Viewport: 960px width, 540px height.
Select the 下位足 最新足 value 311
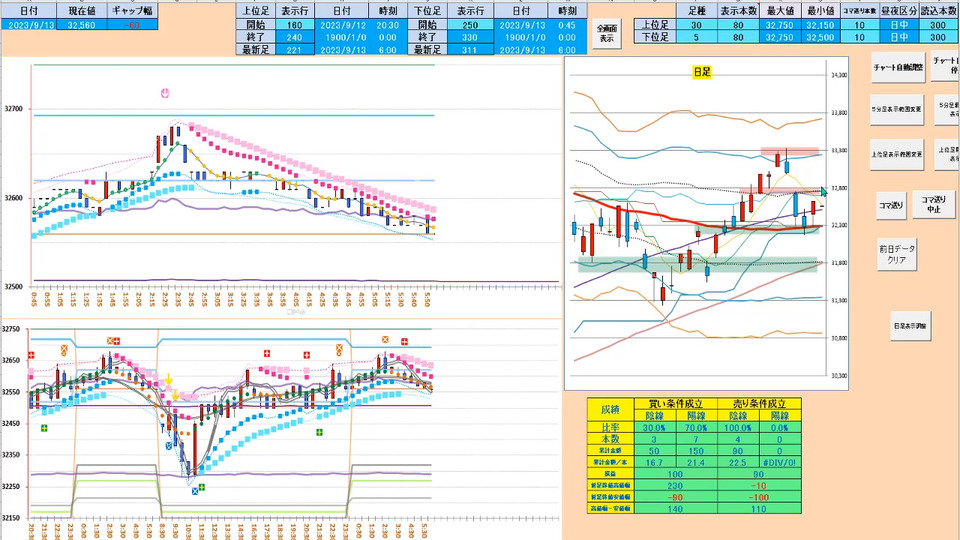coord(470,50)
